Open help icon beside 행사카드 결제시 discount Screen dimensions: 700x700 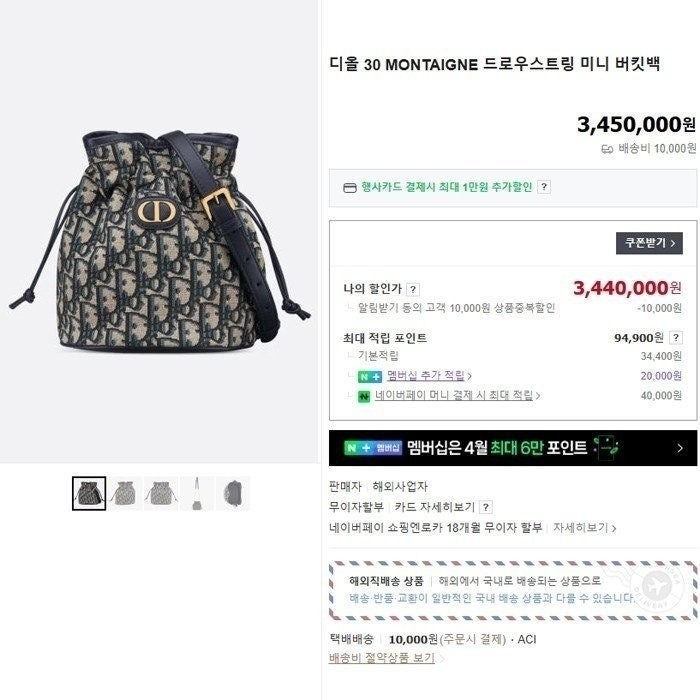point(544,187)
